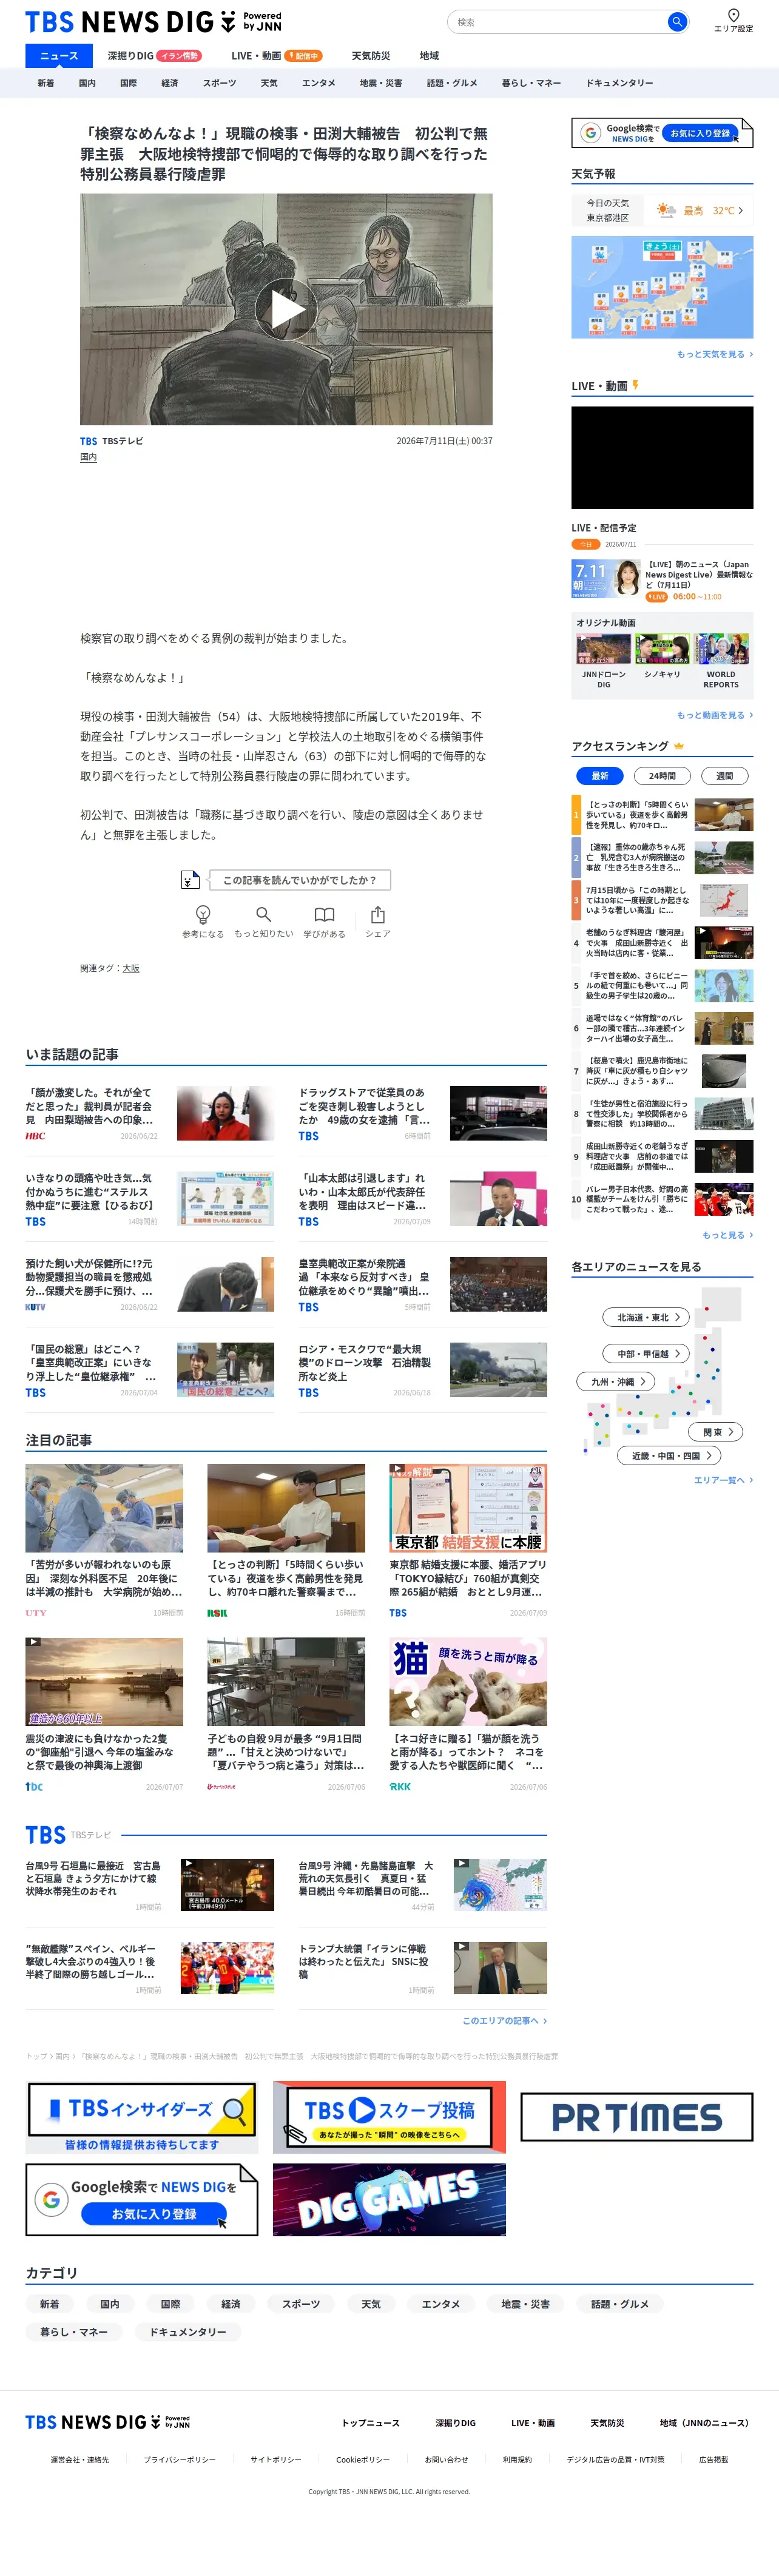Open the TBSスクープ投稿 banner
779x2576 pixels.
[x=389, y=2116]
